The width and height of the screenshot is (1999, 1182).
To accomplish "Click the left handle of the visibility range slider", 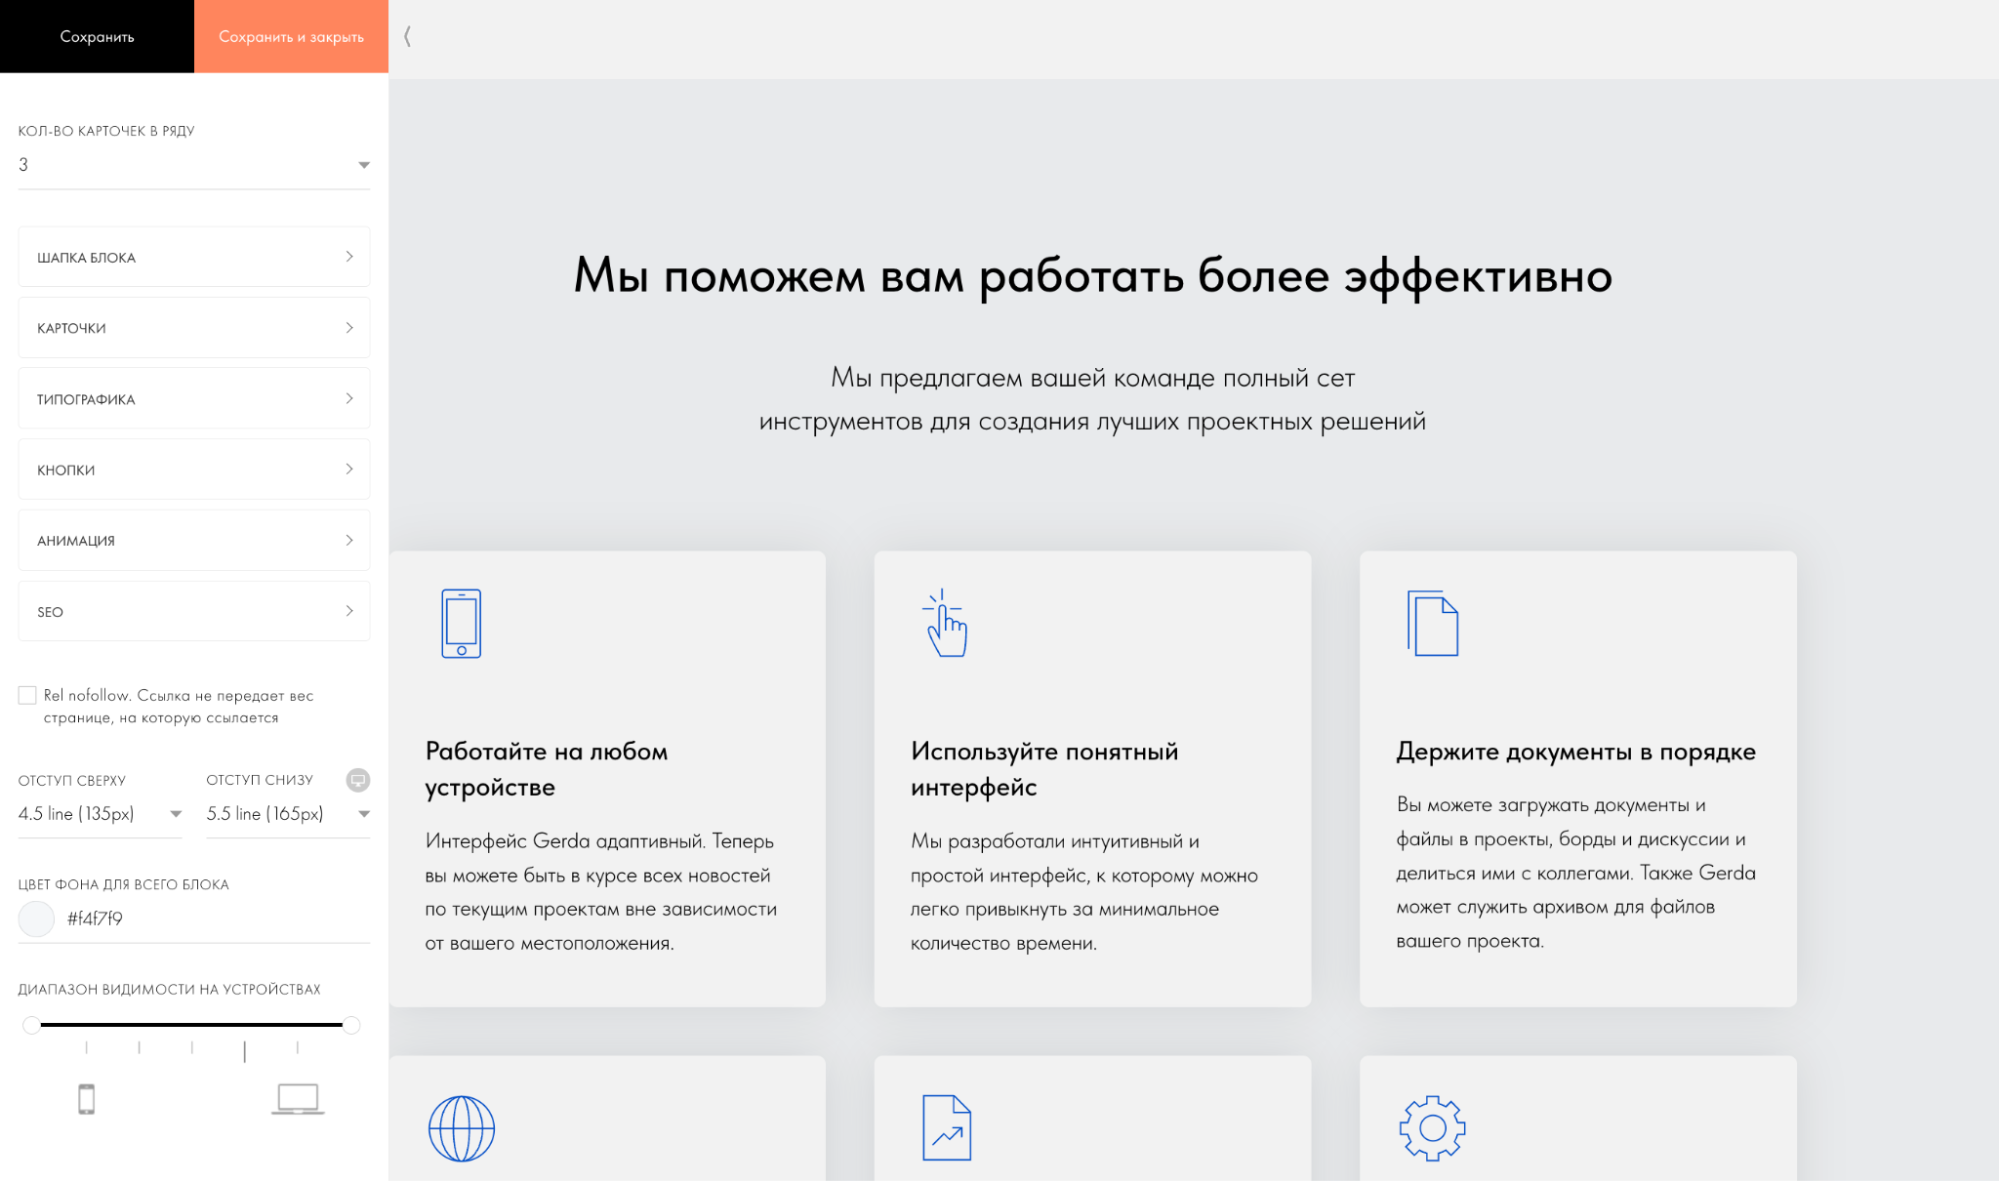I will [x=32, y=1025].
